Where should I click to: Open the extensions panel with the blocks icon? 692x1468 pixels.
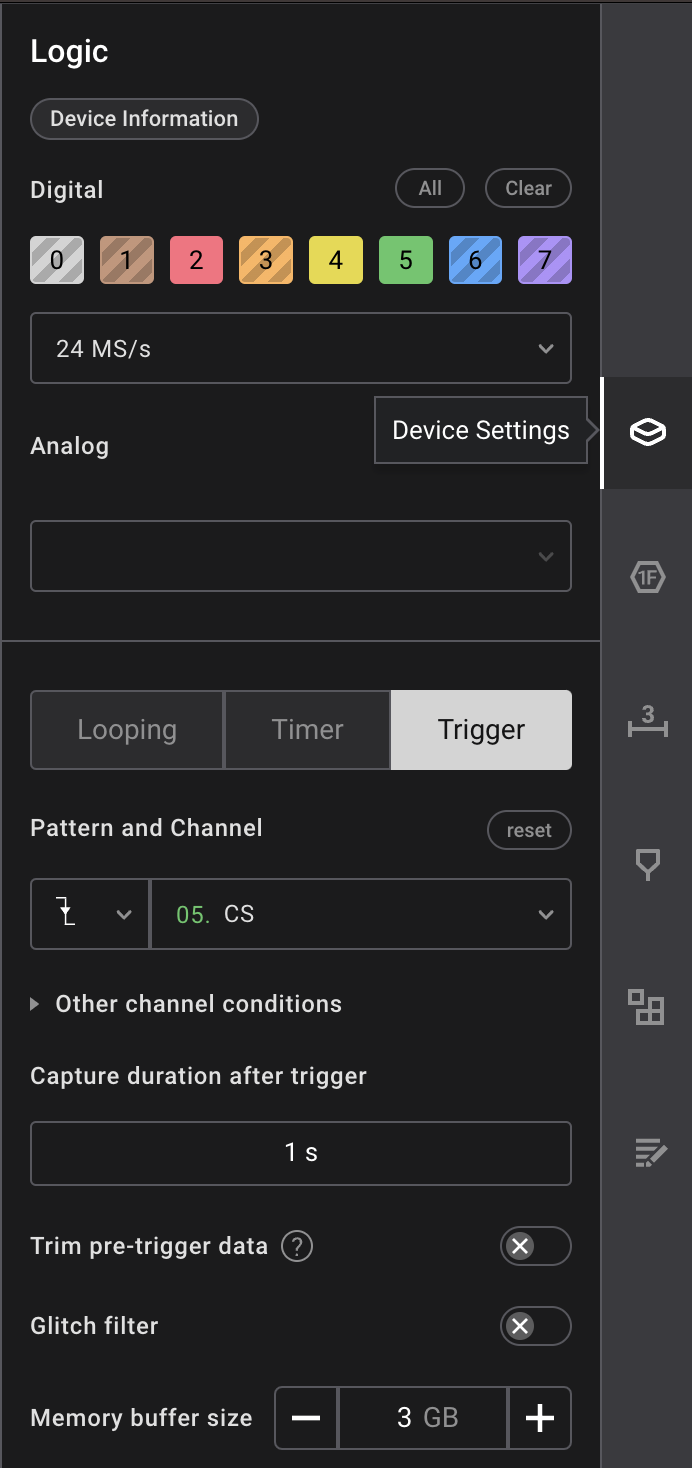[646, 1009]
